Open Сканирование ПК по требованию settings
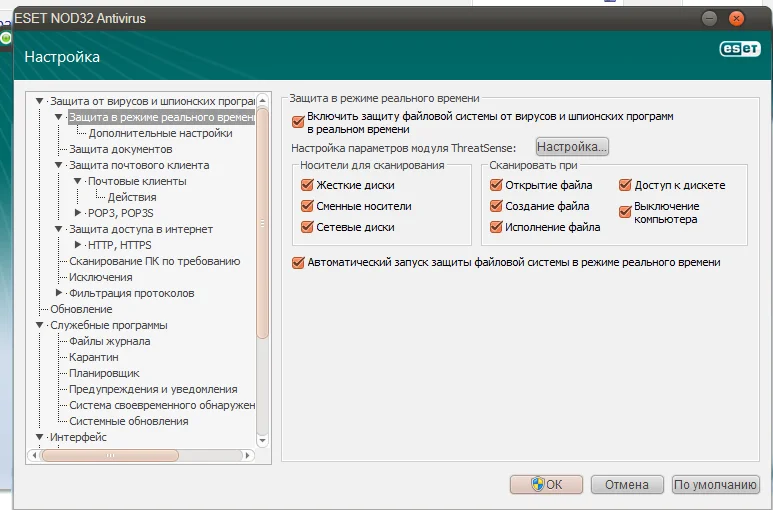 (154, 261)
